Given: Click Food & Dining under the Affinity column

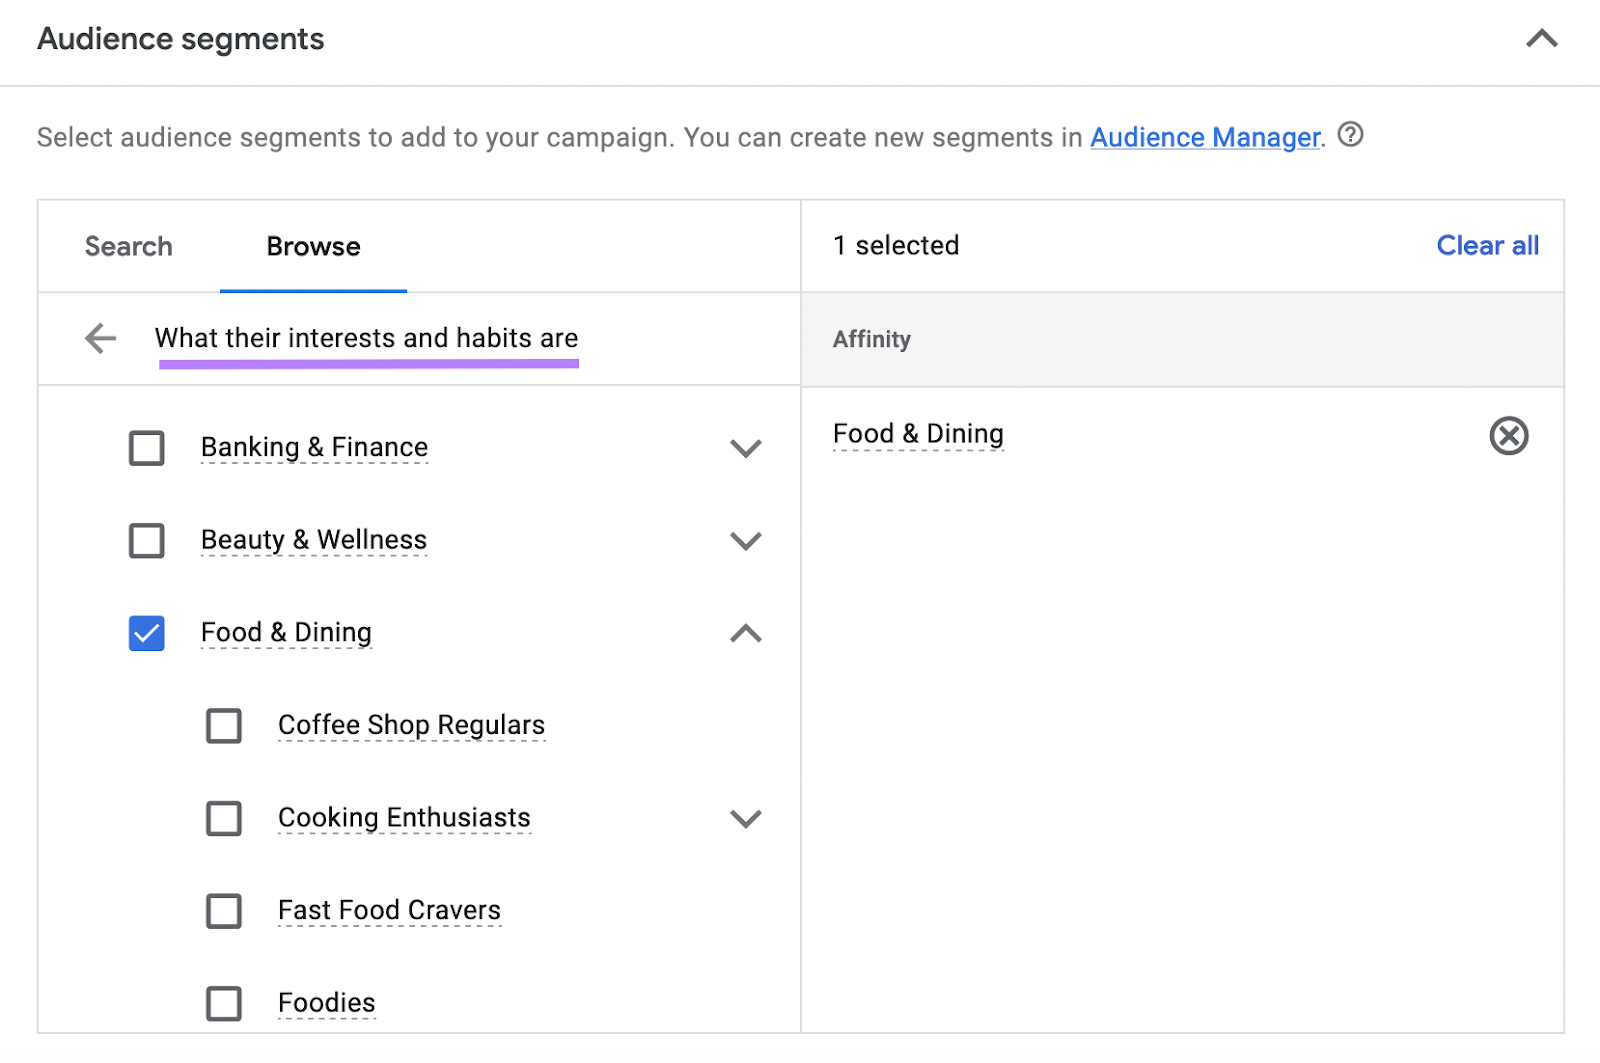Looking at the screenshot, I should pyautogui.click(x=918, y=433).
